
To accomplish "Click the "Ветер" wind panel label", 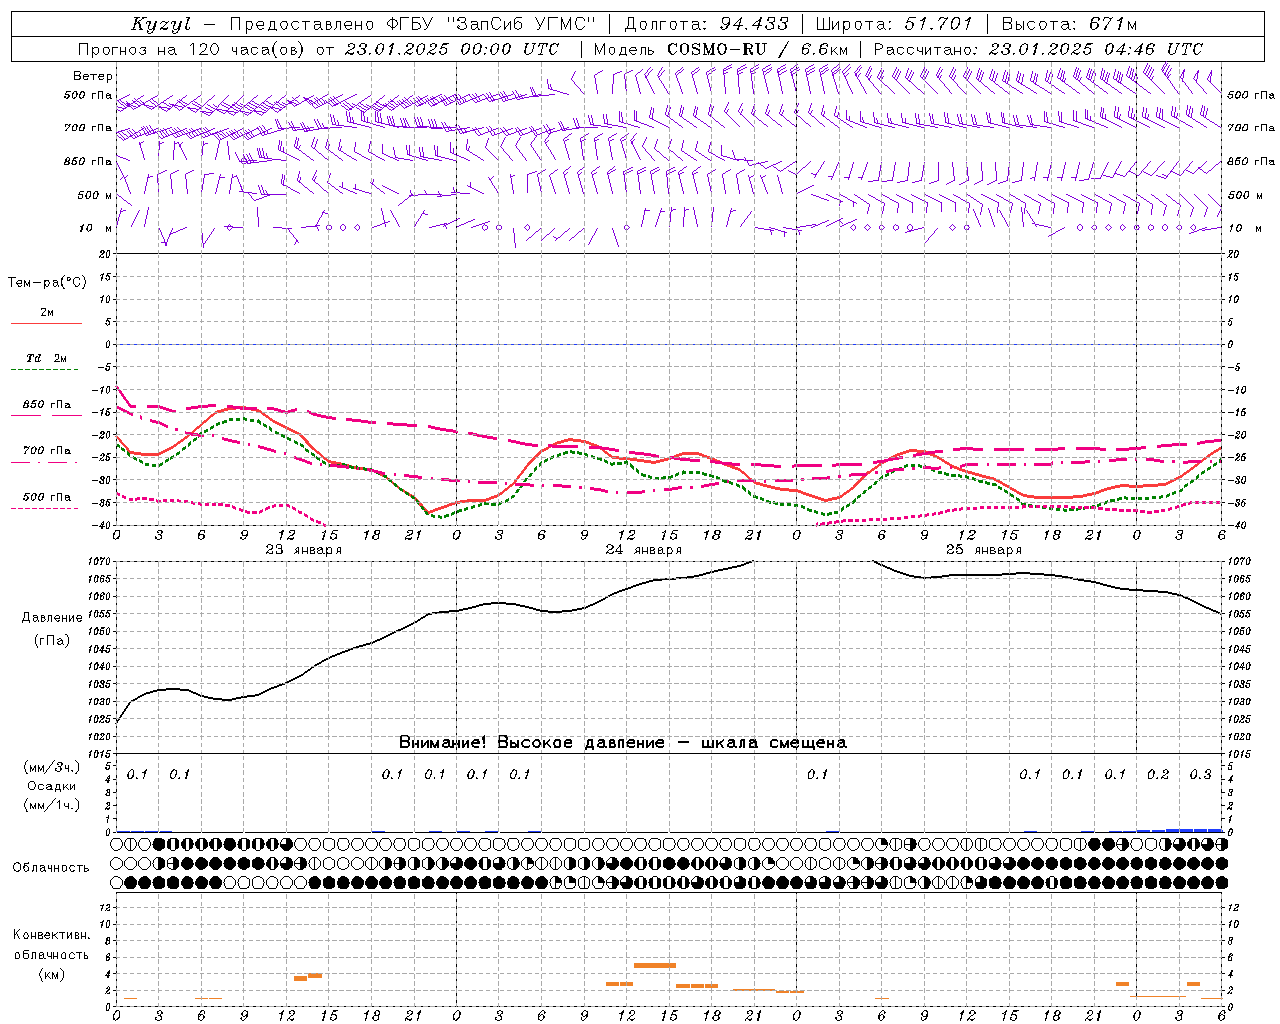I will pos(93,76).
